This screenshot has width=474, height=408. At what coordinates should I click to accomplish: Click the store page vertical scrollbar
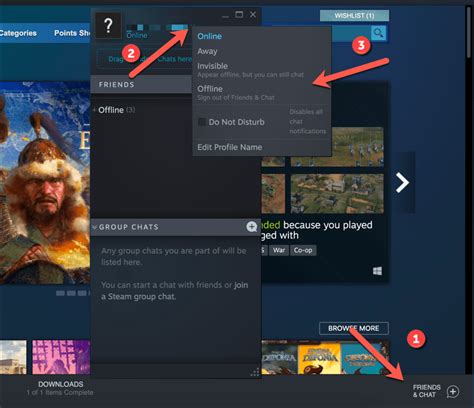point(468,32)
